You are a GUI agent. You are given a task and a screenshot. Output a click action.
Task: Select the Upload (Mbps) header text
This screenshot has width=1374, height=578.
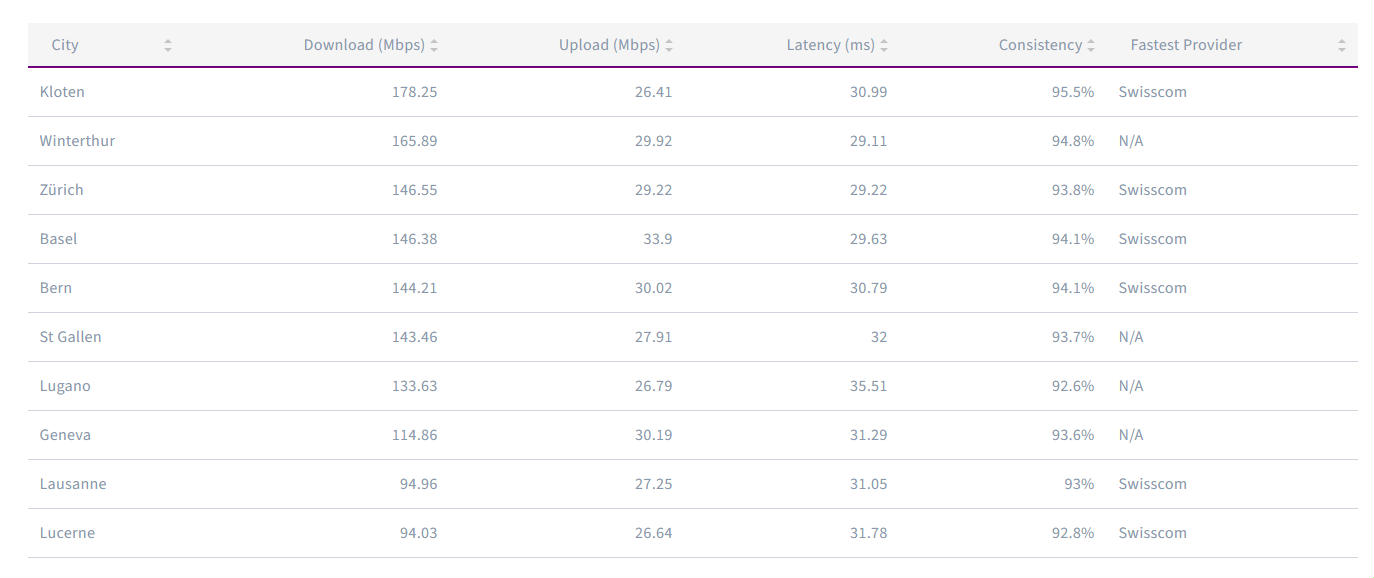(x=609, y=45)
